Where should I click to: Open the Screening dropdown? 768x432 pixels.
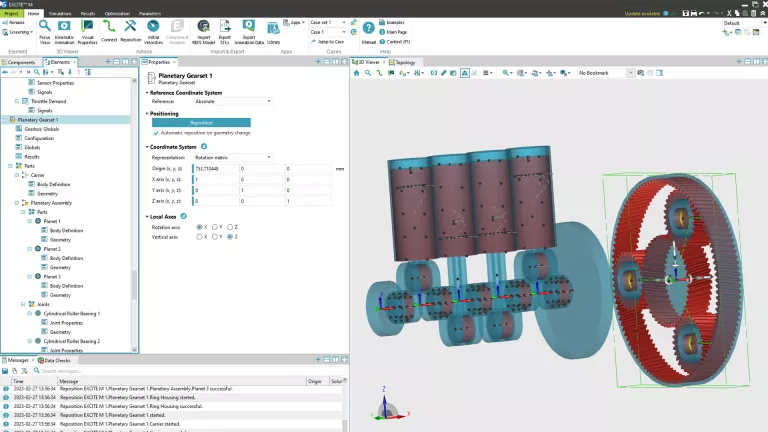pos(18,32)
